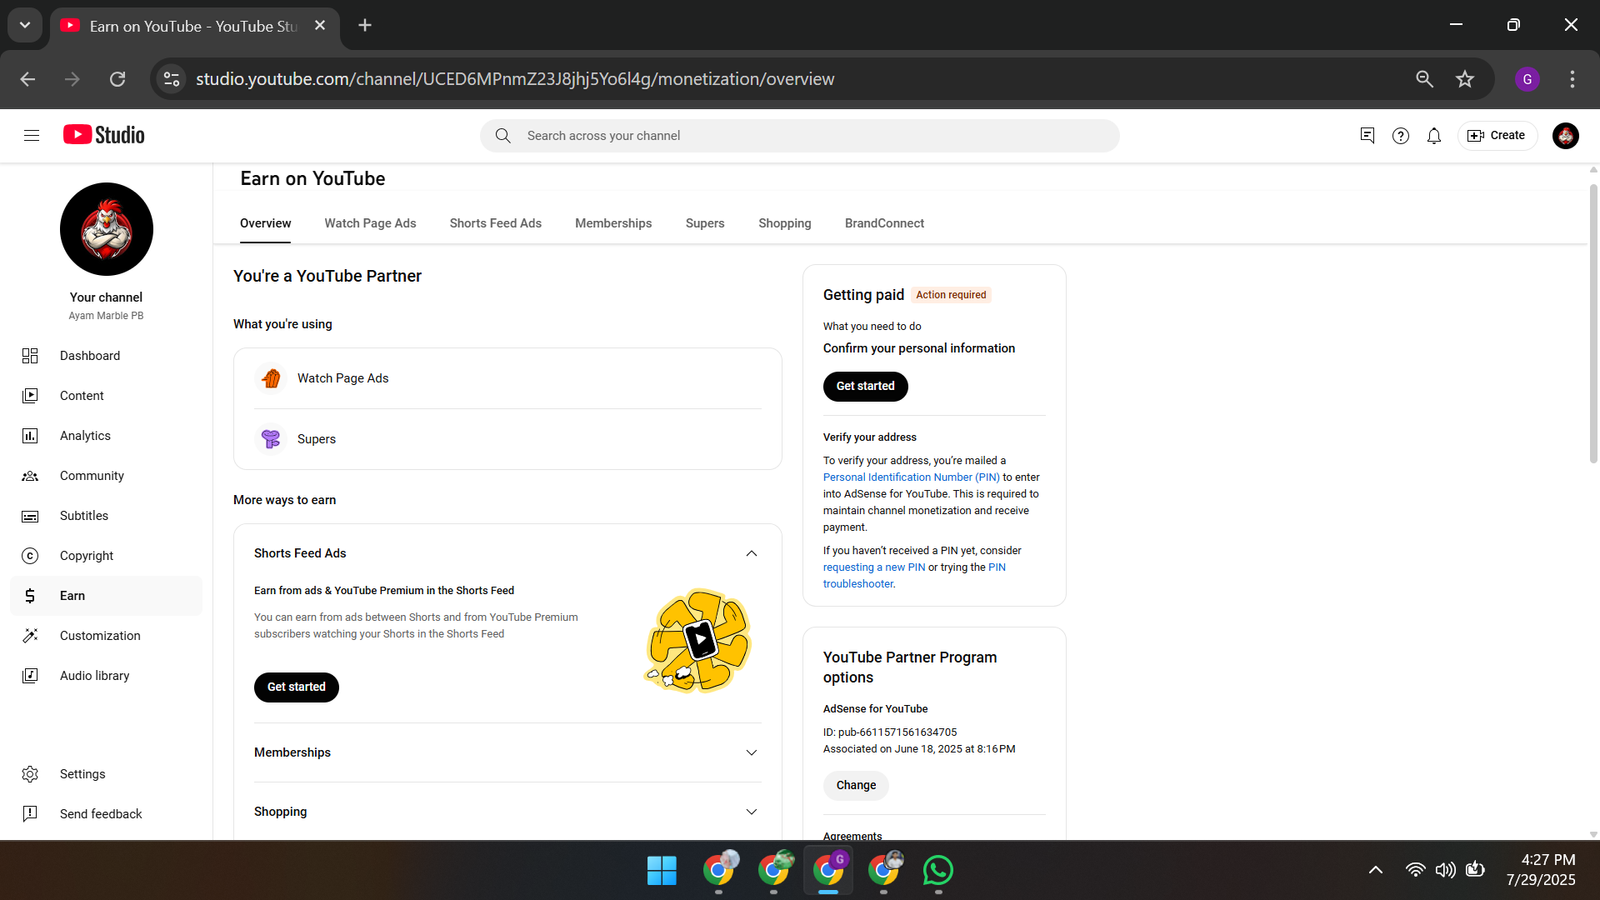Image resolution: width=1600 pixels, height=900 pixels.
Task: Switch to the Watch Page Ads tab
Action: pos(370,223)
